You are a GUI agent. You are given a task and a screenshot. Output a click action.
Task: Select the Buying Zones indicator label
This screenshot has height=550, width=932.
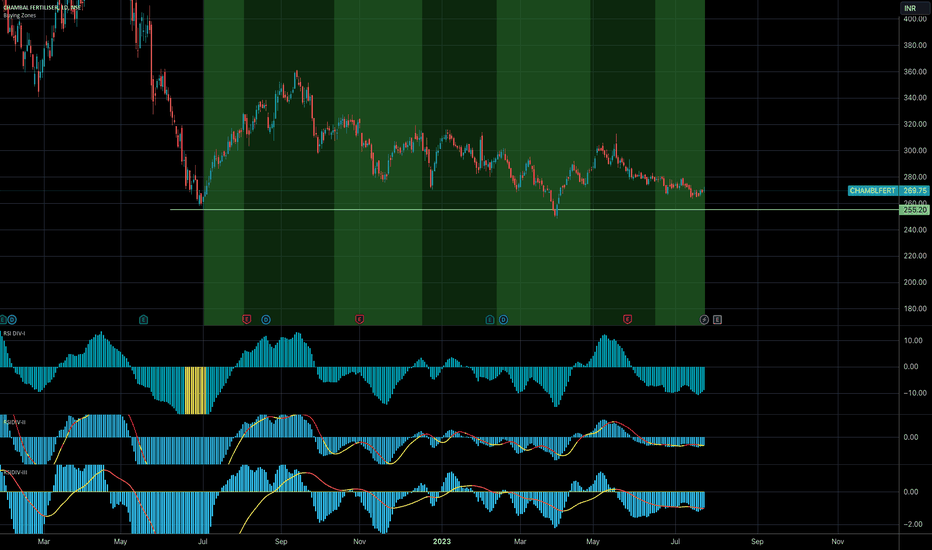(x=20, y=15)
